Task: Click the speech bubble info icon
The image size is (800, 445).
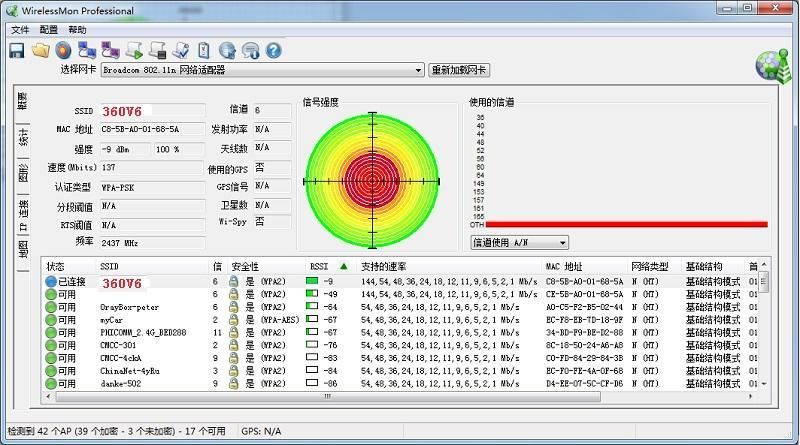Action: (251, 50)
